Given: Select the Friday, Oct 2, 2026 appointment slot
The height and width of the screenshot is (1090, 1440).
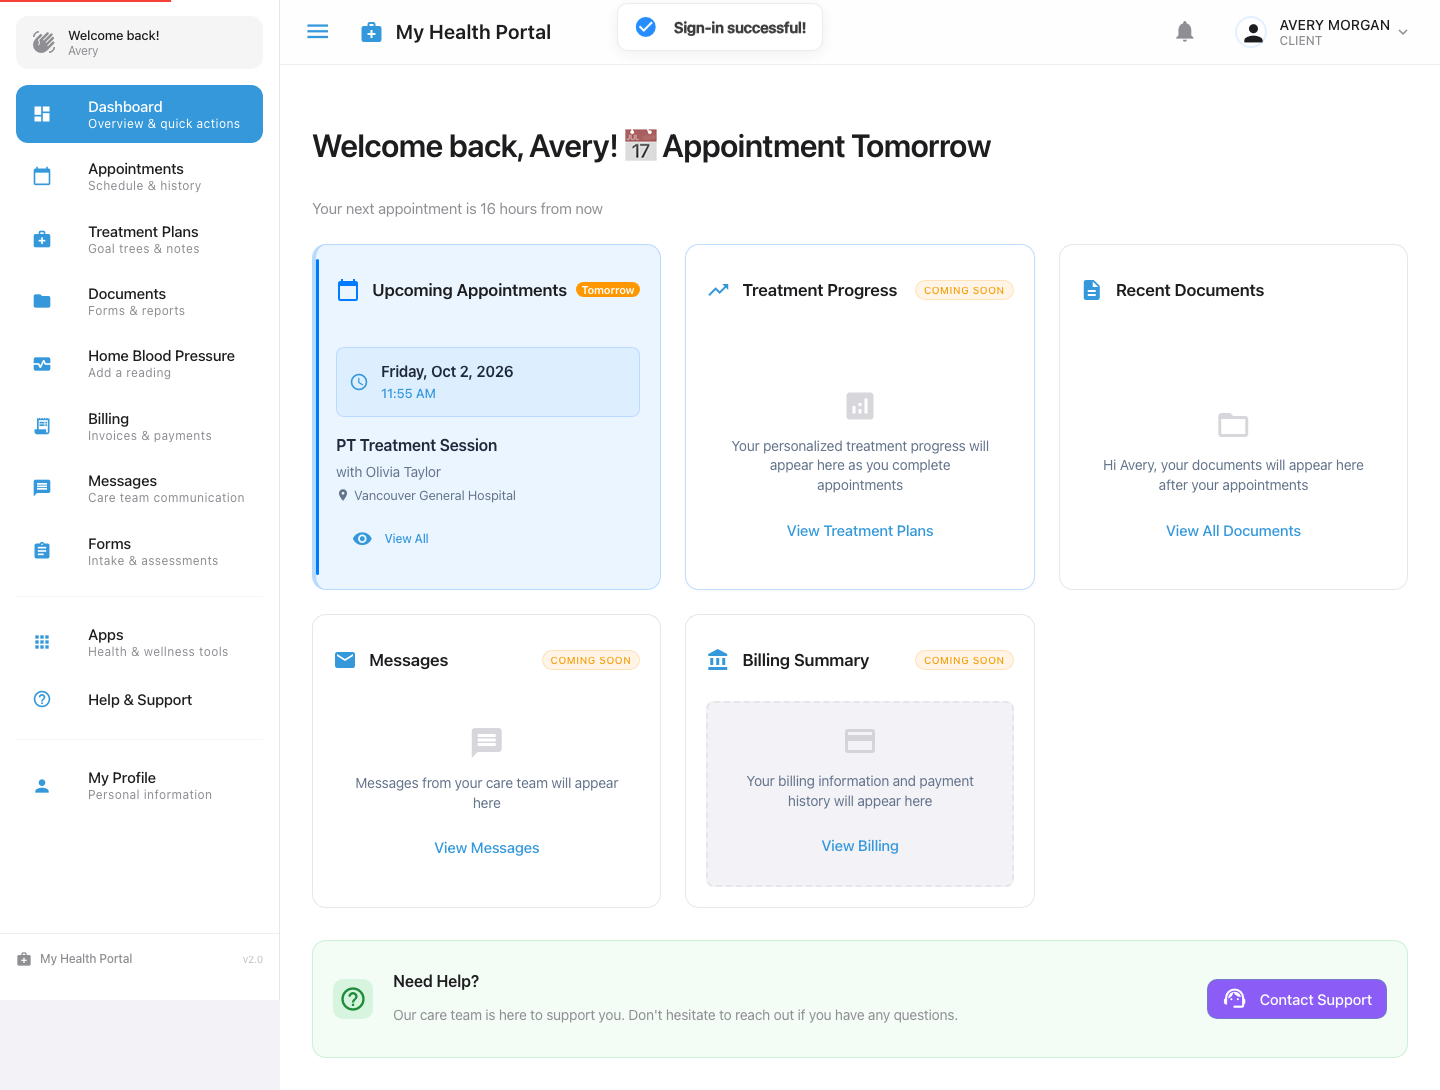Looking at the screenshot, I should [x=488, y=382].
